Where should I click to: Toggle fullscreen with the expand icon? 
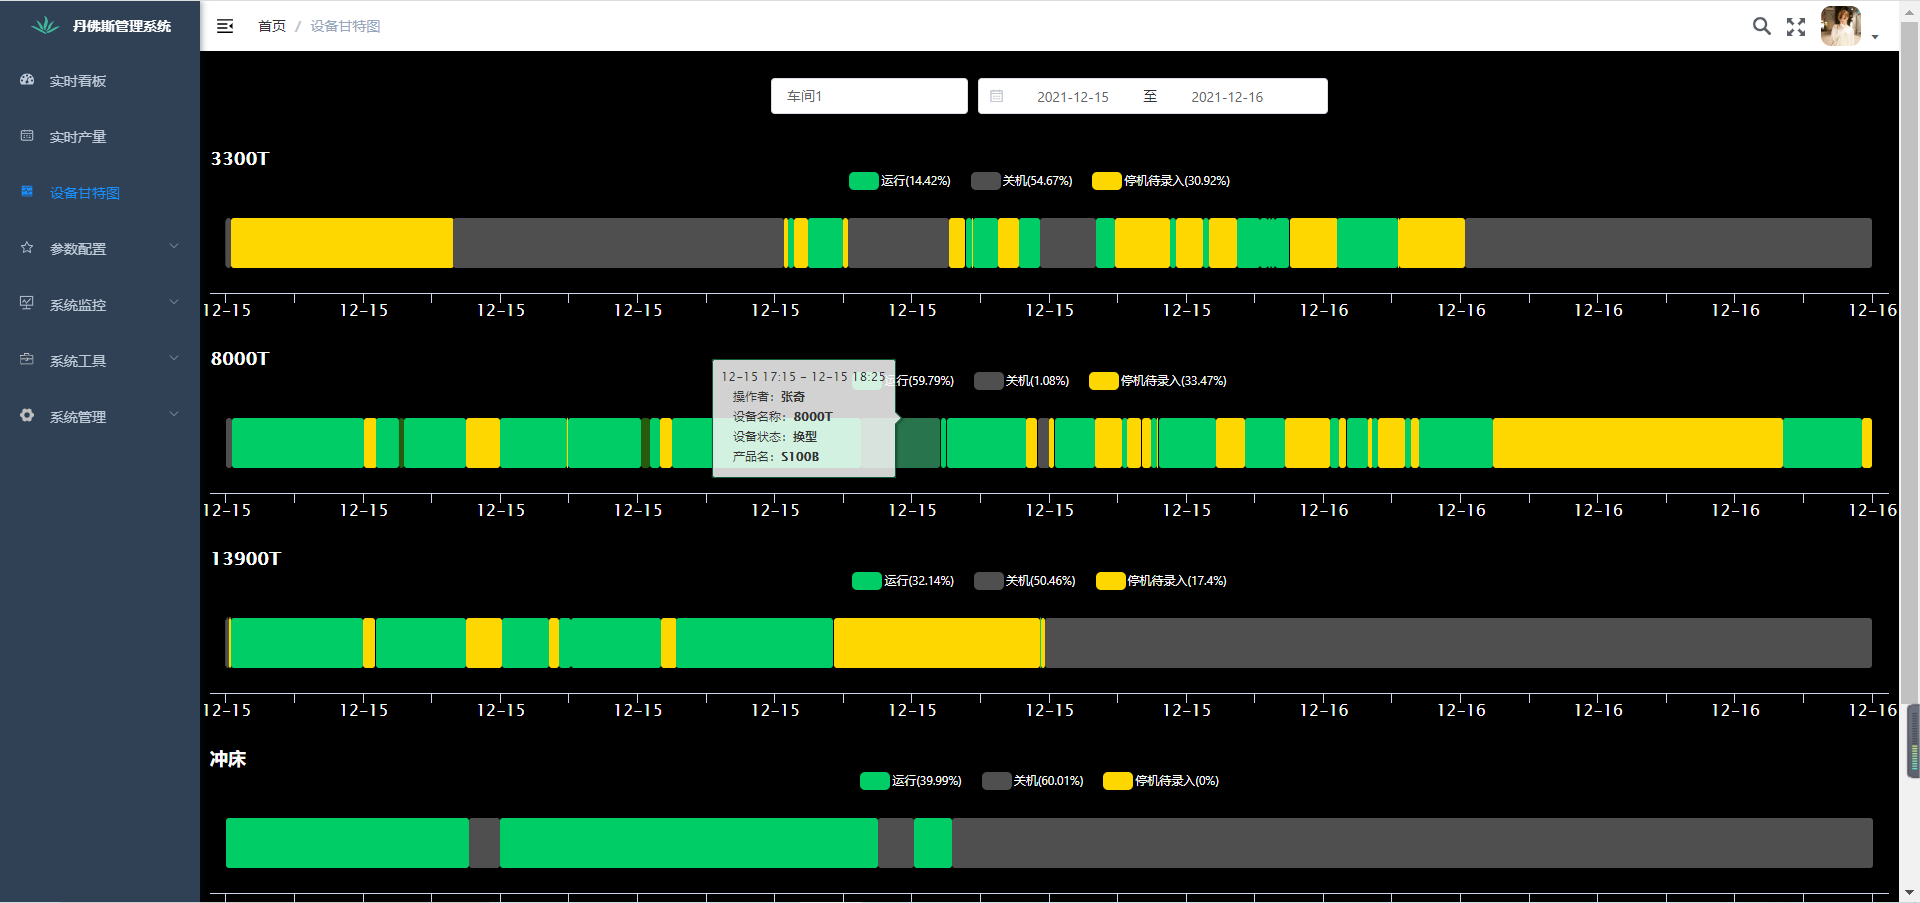point(1796,27)
